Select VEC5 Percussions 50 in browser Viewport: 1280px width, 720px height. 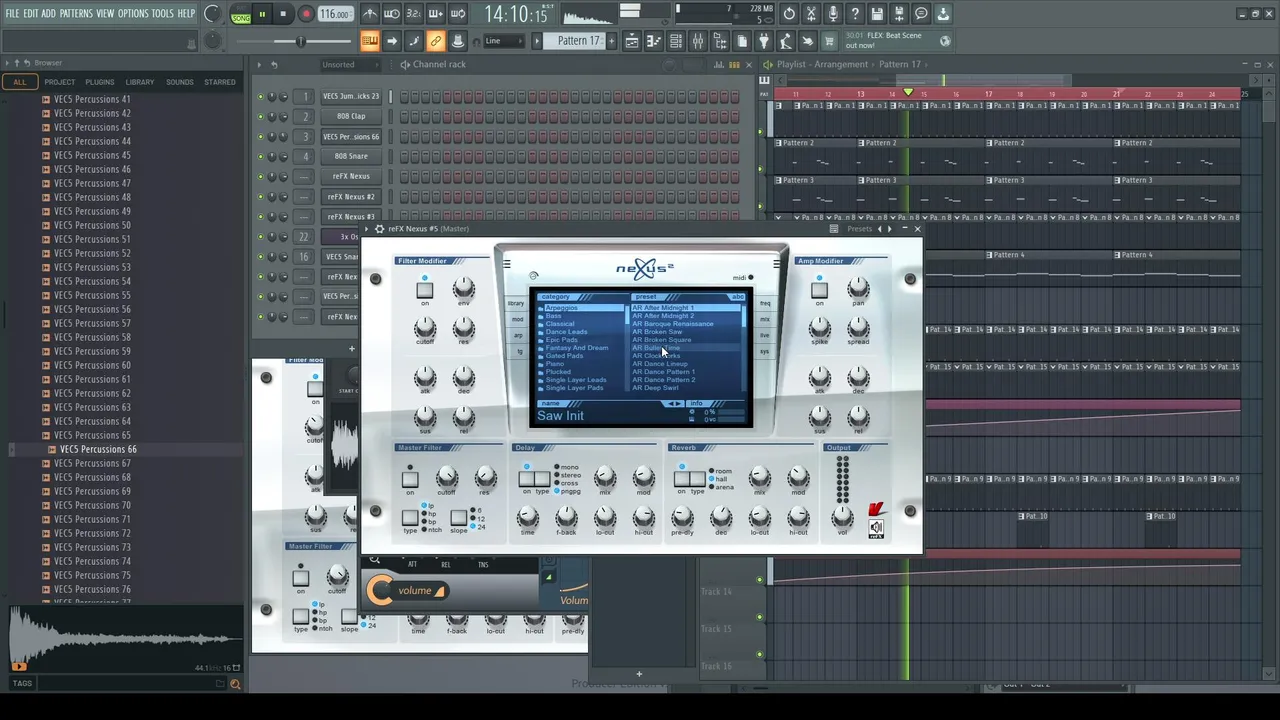click(x=92, y=225)
